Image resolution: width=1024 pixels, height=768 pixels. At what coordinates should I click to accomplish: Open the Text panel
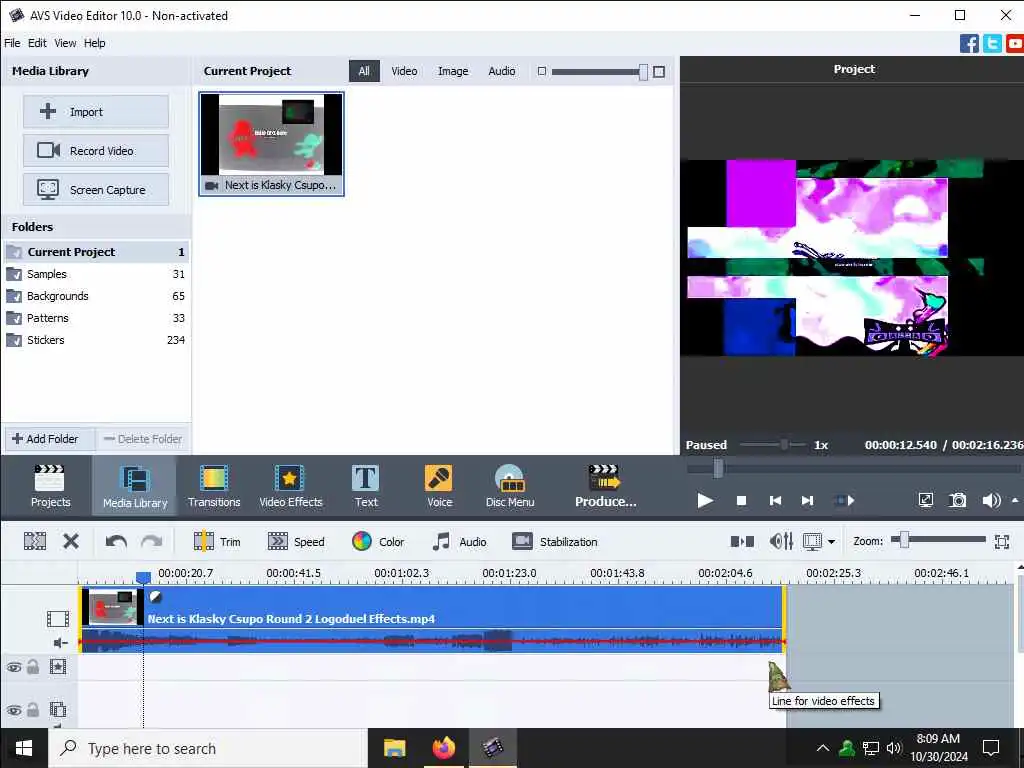tap(366, 486)
